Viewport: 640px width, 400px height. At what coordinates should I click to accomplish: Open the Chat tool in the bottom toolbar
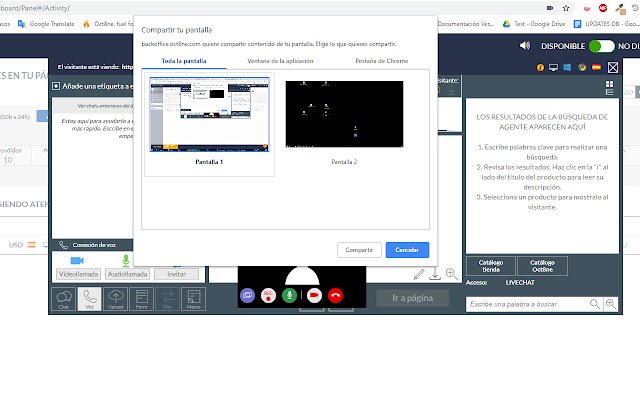64,299
